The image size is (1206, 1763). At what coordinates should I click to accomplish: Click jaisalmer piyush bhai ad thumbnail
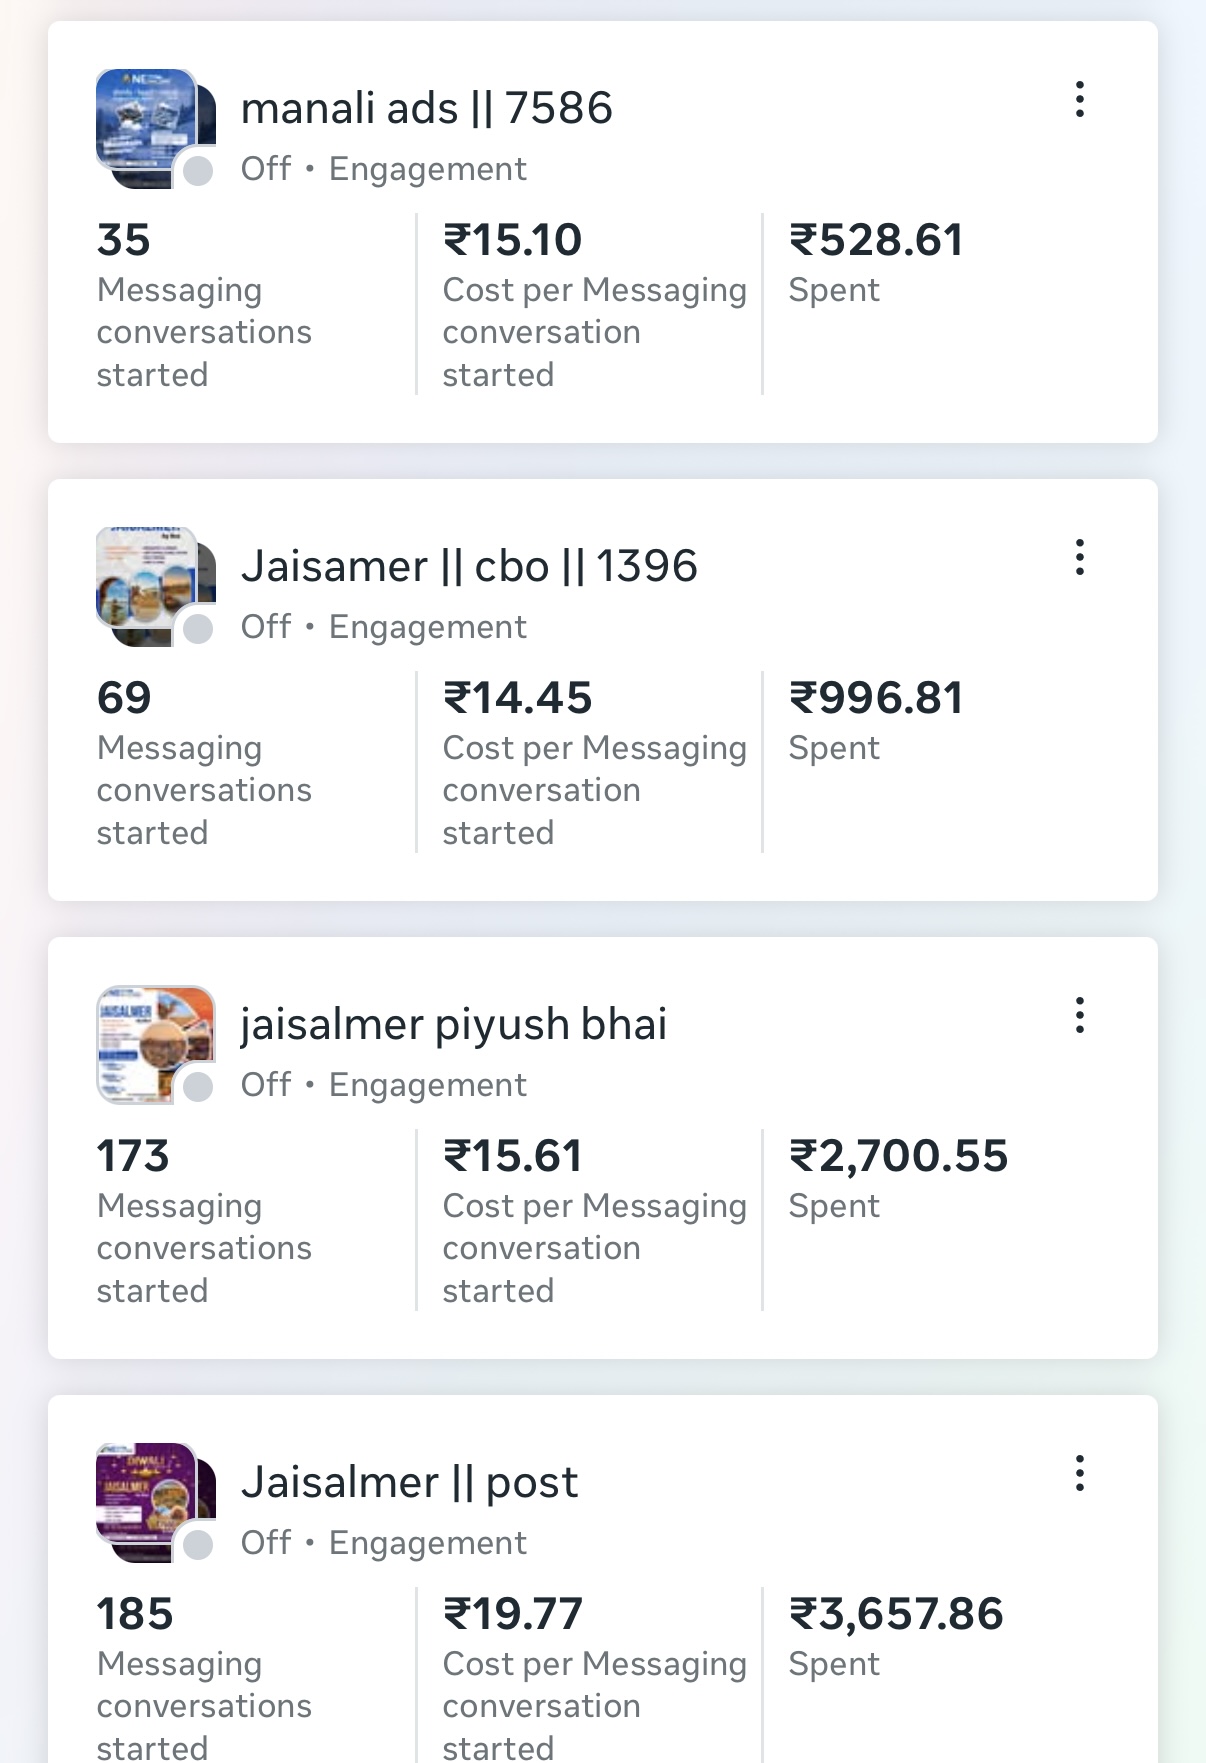point(150,1041)
